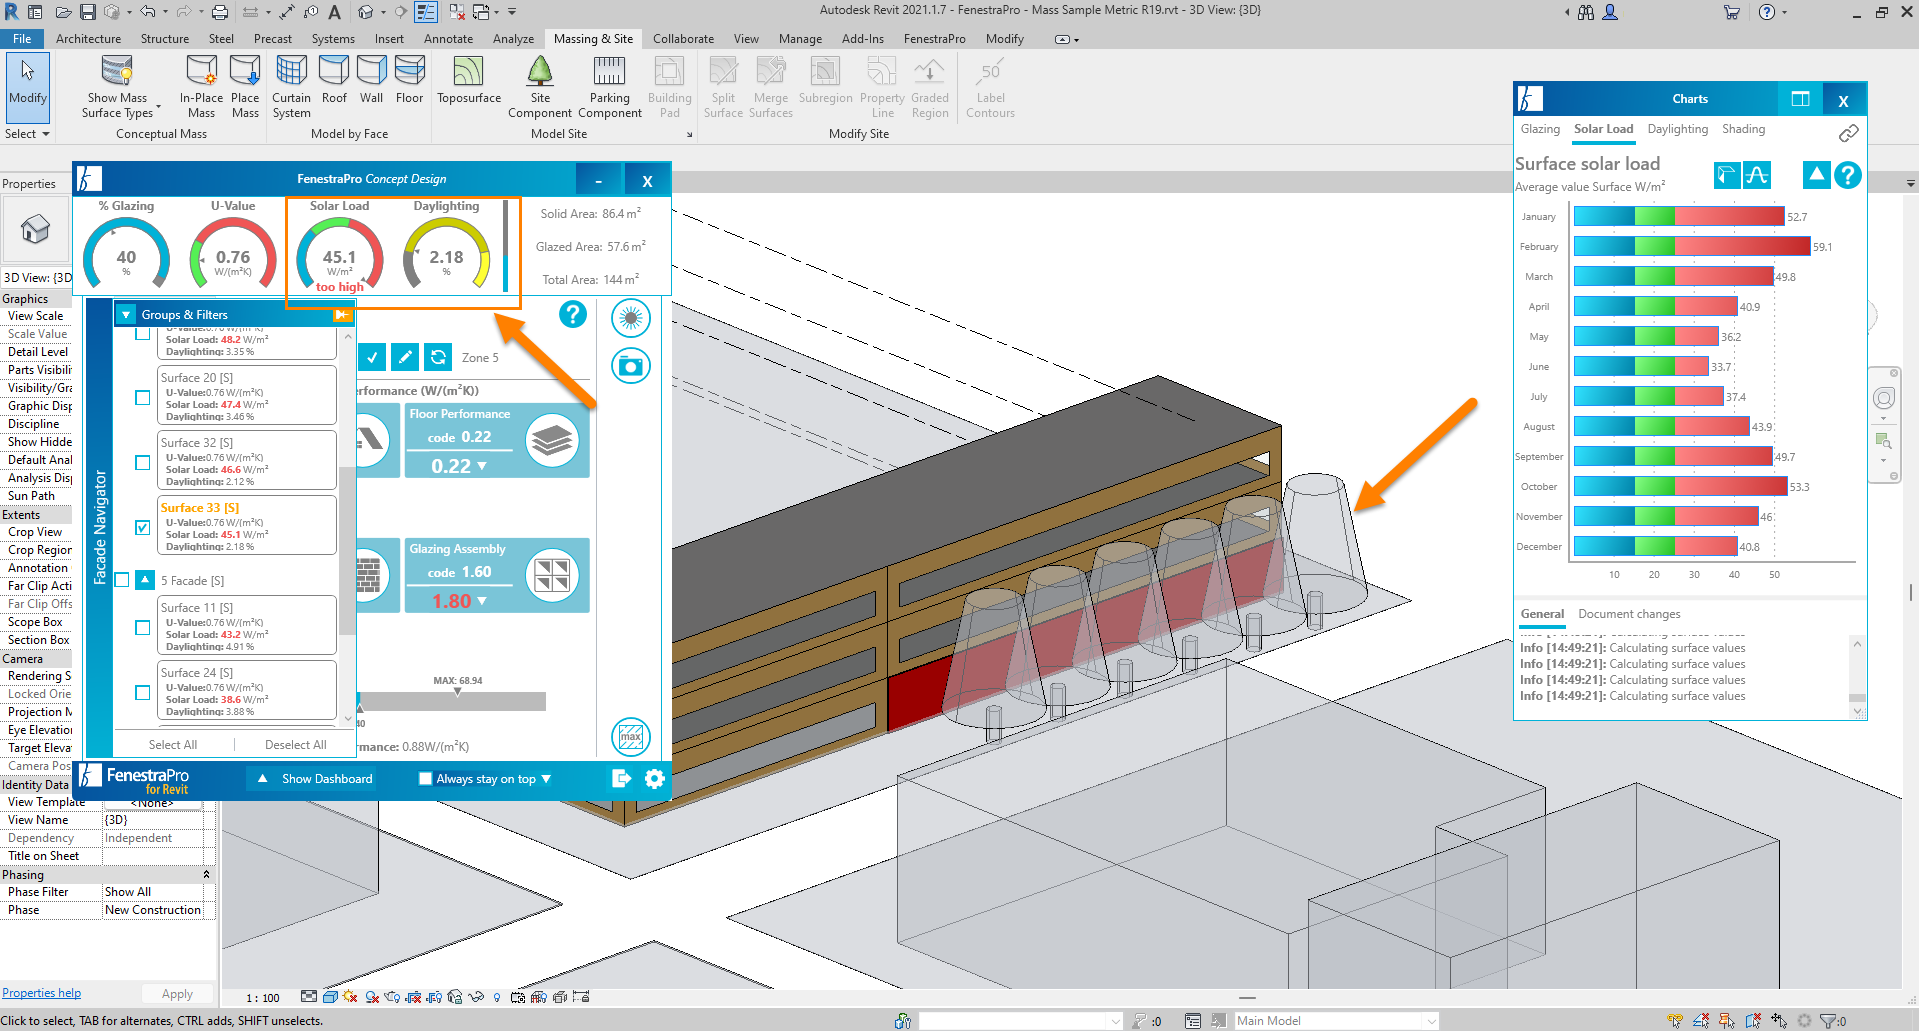Image resolution: width=1919 pixels, height=1031 pixels.
Task: Click the sun study icon in FenestraPro
Action: [x=631, y=318]
